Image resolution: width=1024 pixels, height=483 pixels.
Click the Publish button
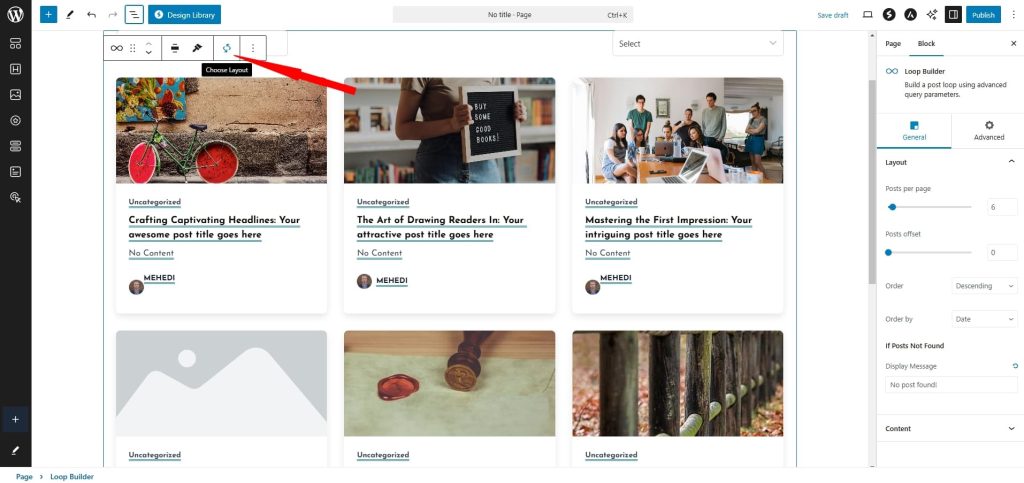(x=983, y=15)
